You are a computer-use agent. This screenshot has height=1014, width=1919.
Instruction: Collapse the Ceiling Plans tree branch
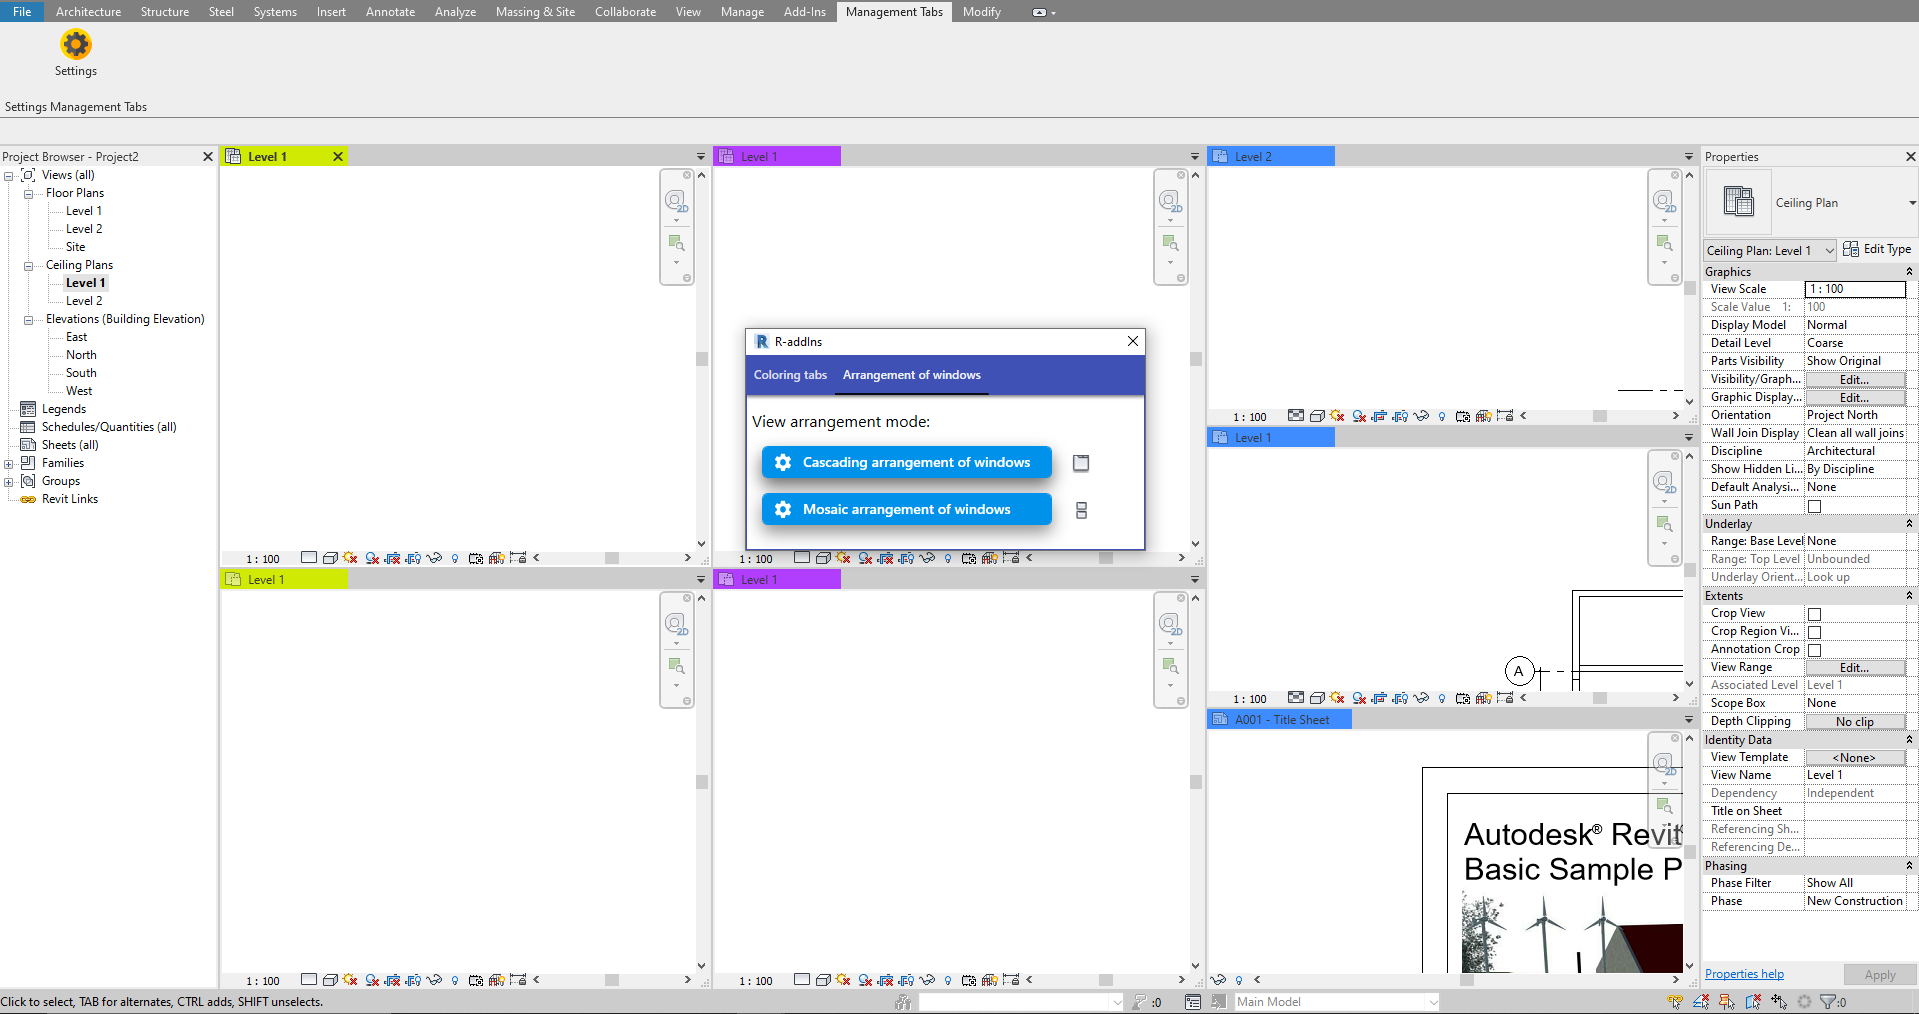[x=27, y=265]
